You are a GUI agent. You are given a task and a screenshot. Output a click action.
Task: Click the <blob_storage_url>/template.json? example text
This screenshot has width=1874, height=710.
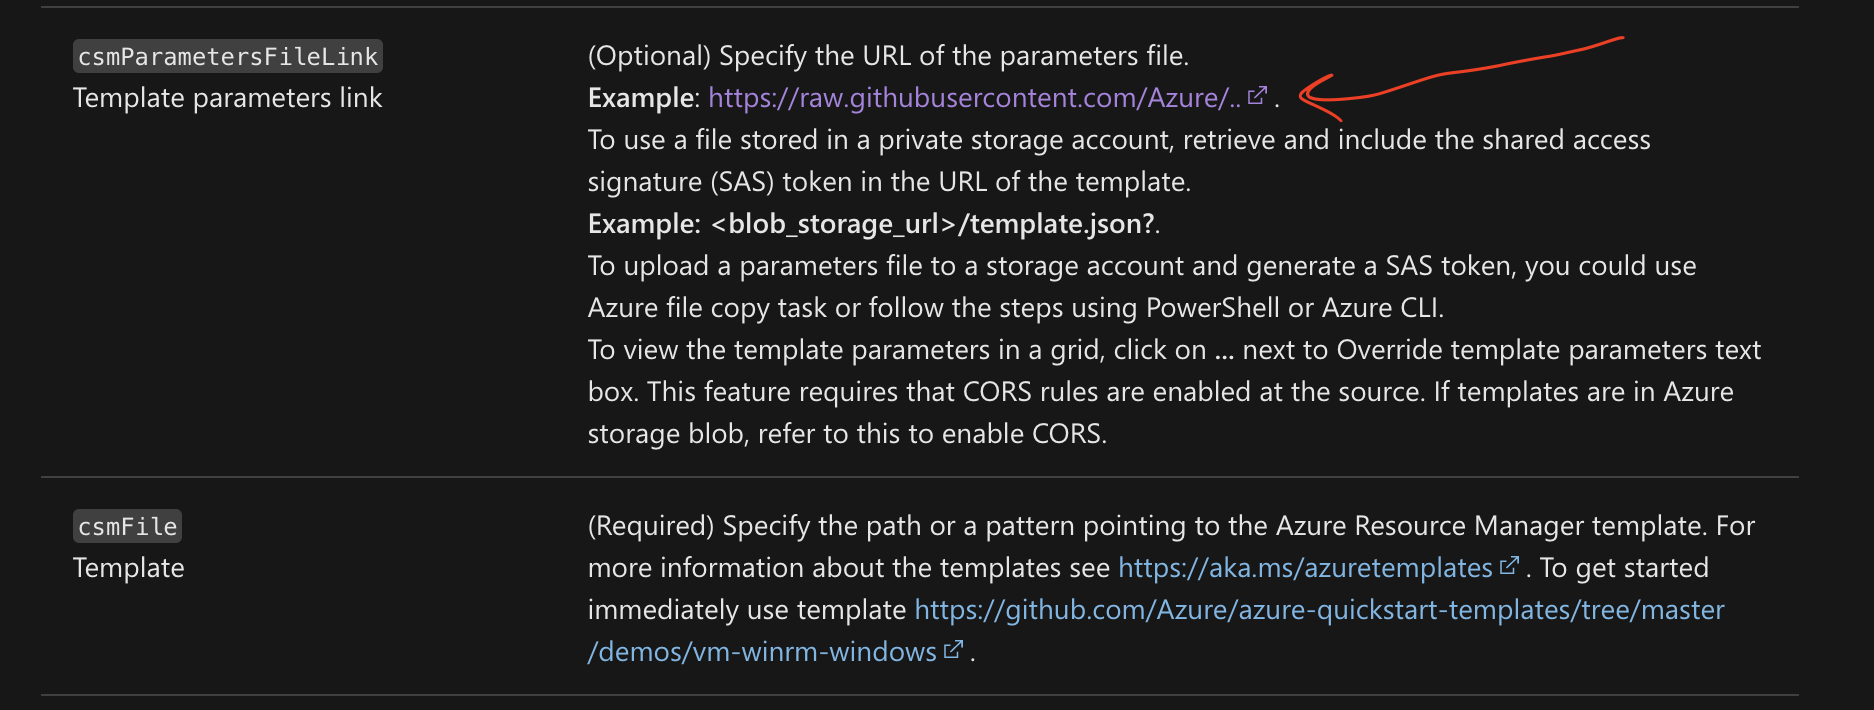click(x=933, y=224)
